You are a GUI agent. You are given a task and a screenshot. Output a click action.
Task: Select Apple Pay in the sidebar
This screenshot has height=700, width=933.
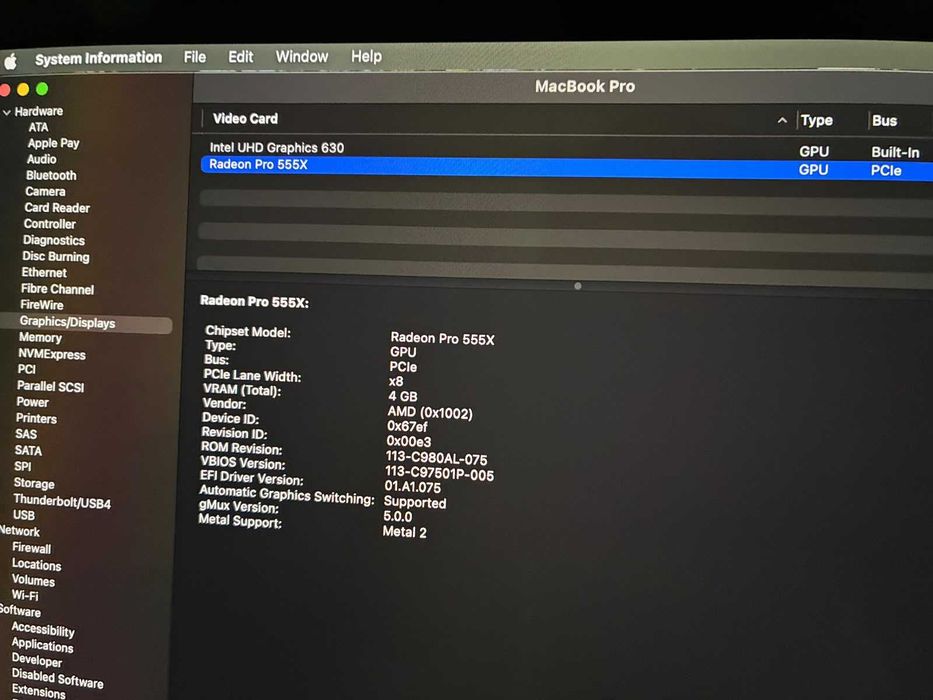(x=53, y=143)
